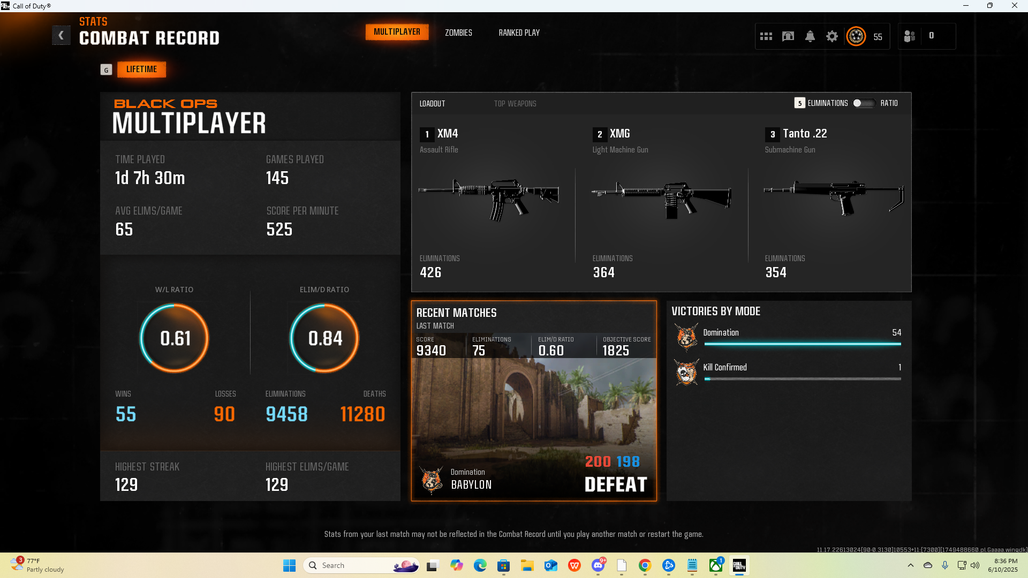Open the XMG light machine gun card

(662, 204)
